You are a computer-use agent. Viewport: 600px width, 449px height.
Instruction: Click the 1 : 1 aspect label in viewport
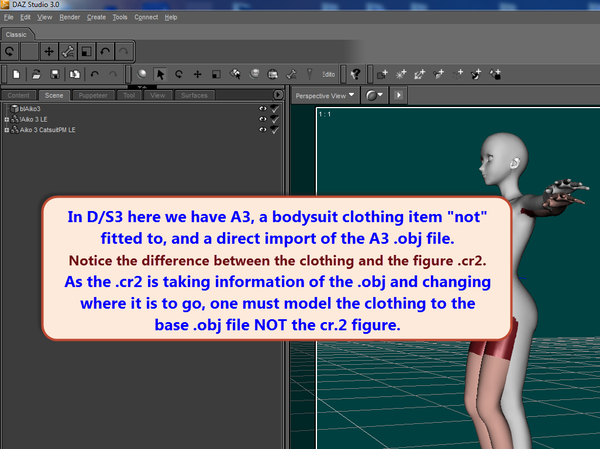(x=324, y=114)
